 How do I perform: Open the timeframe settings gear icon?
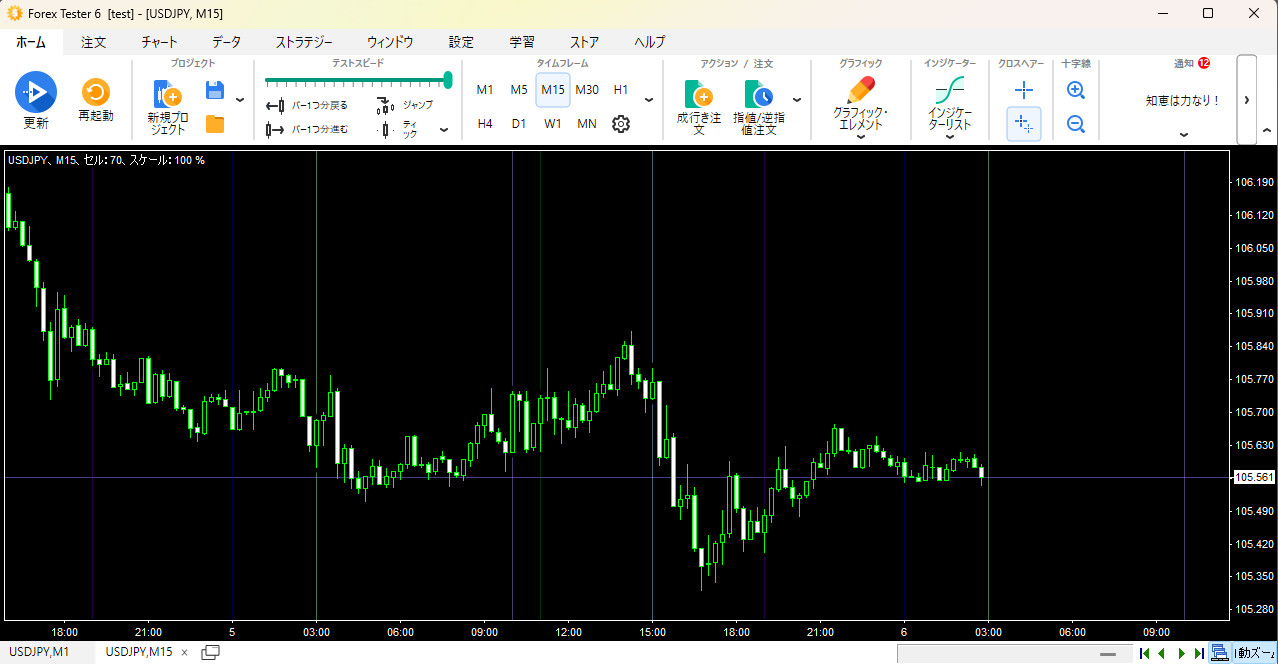621,124
